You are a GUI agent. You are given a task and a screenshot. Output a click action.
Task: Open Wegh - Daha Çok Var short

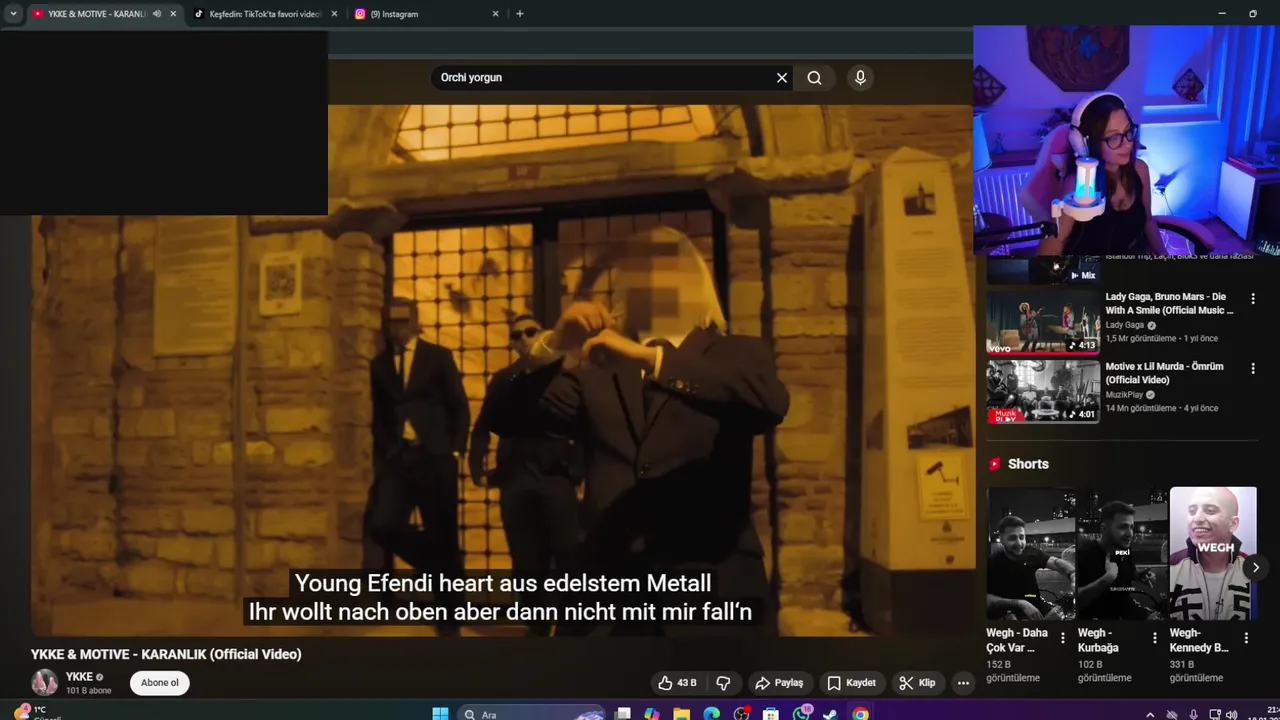tap(1031, 554)
